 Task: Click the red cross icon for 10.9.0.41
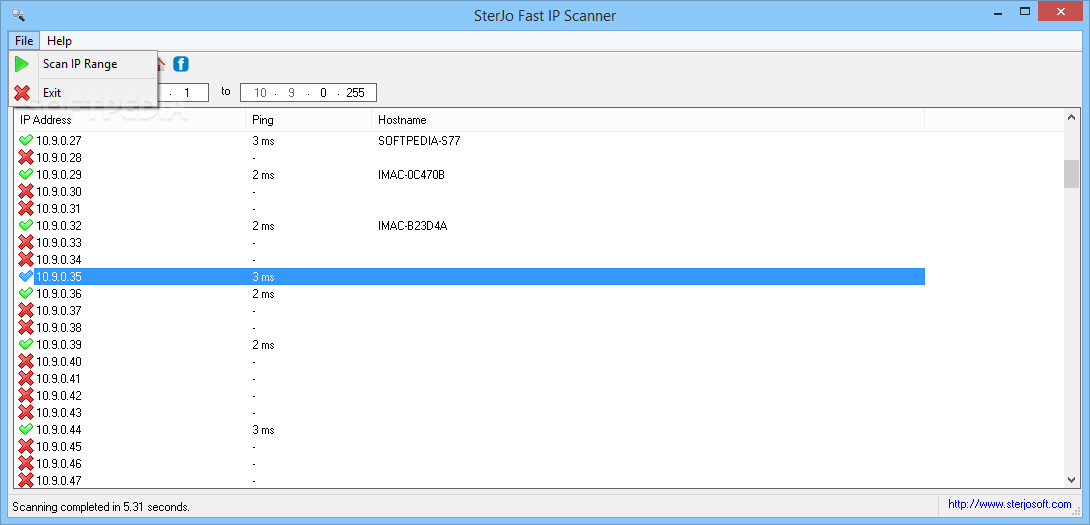pyautogui.click(x=26, y=379)
